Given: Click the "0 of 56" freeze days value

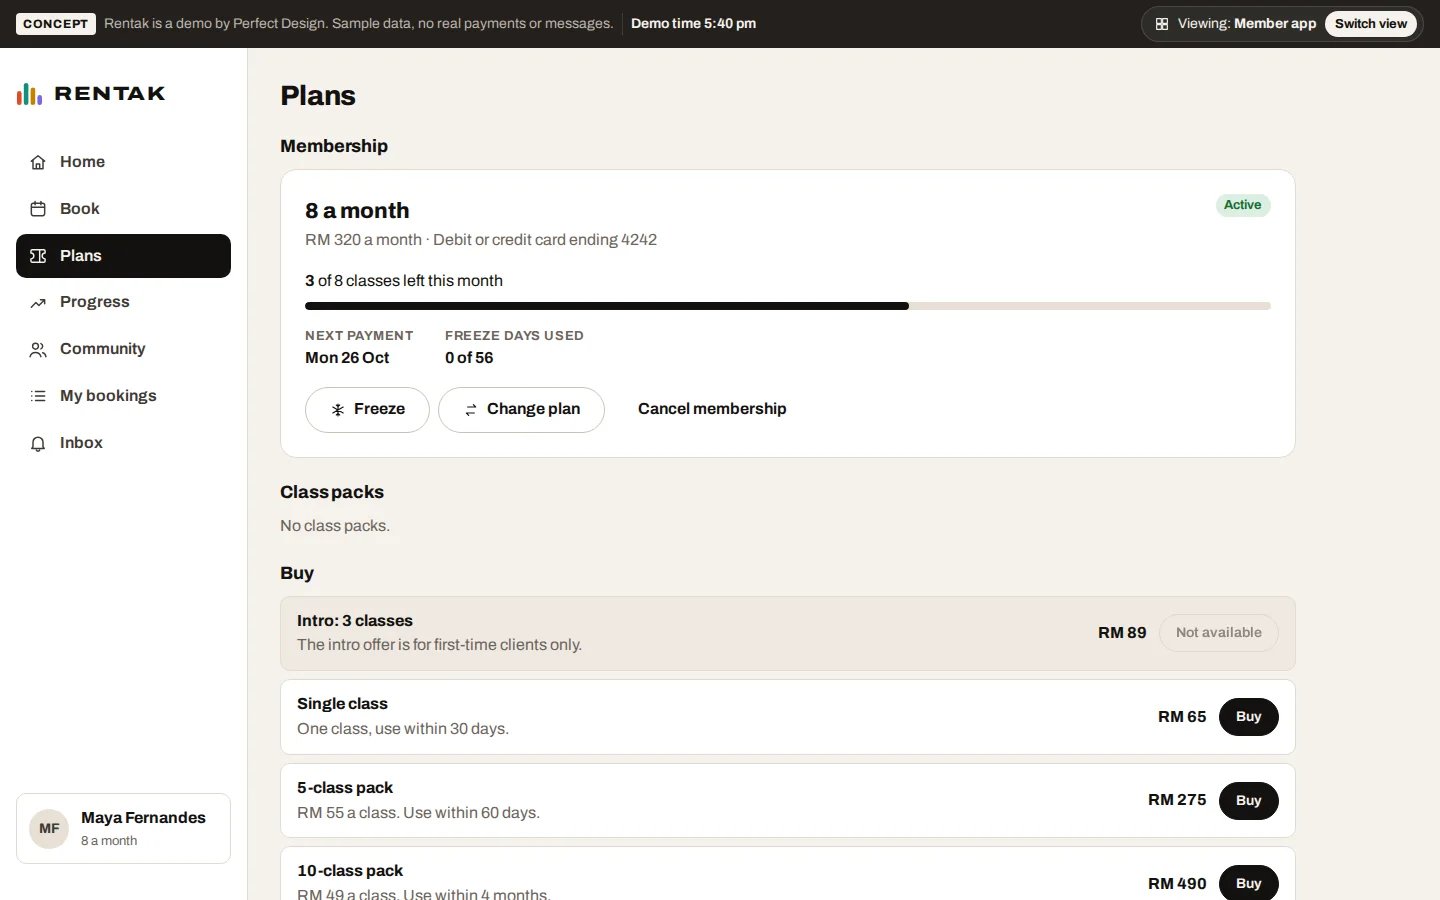Looking at the screenshot, I should click(469, 358).
